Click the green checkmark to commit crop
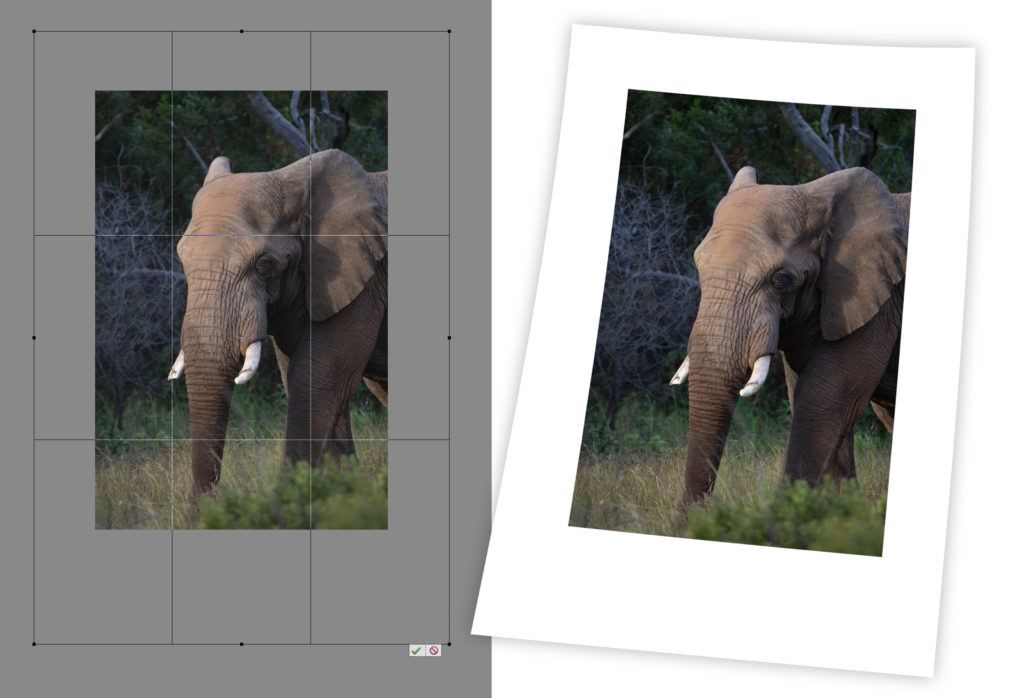Screen dimensions: 1024x698 pos(415,651)
